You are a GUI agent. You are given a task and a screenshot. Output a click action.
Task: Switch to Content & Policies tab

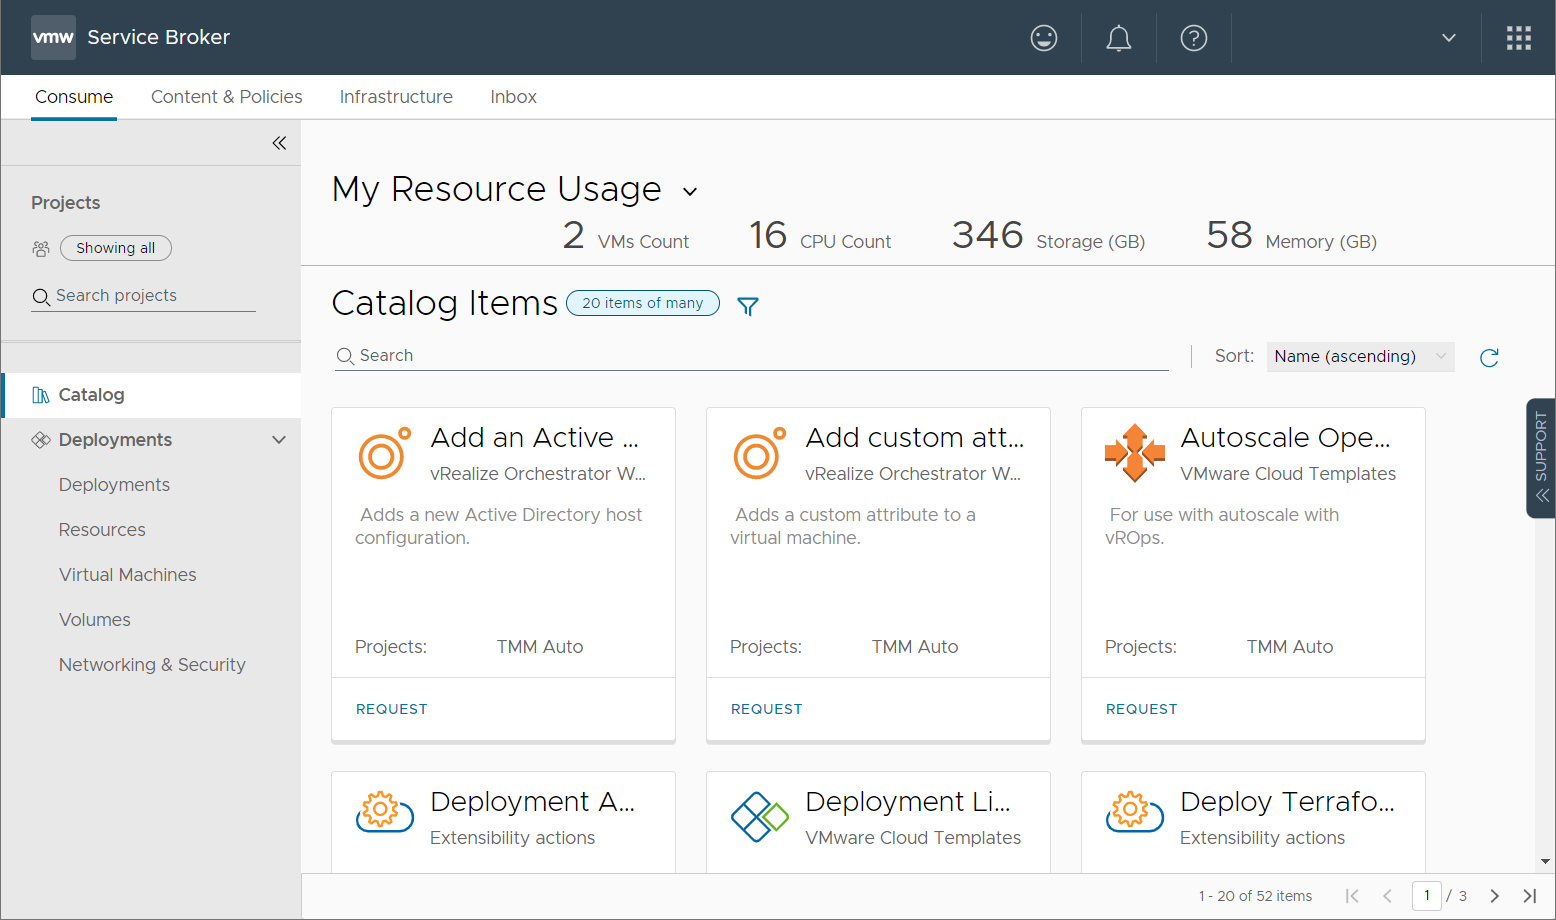pyautogui.click(x=227, y=97)
